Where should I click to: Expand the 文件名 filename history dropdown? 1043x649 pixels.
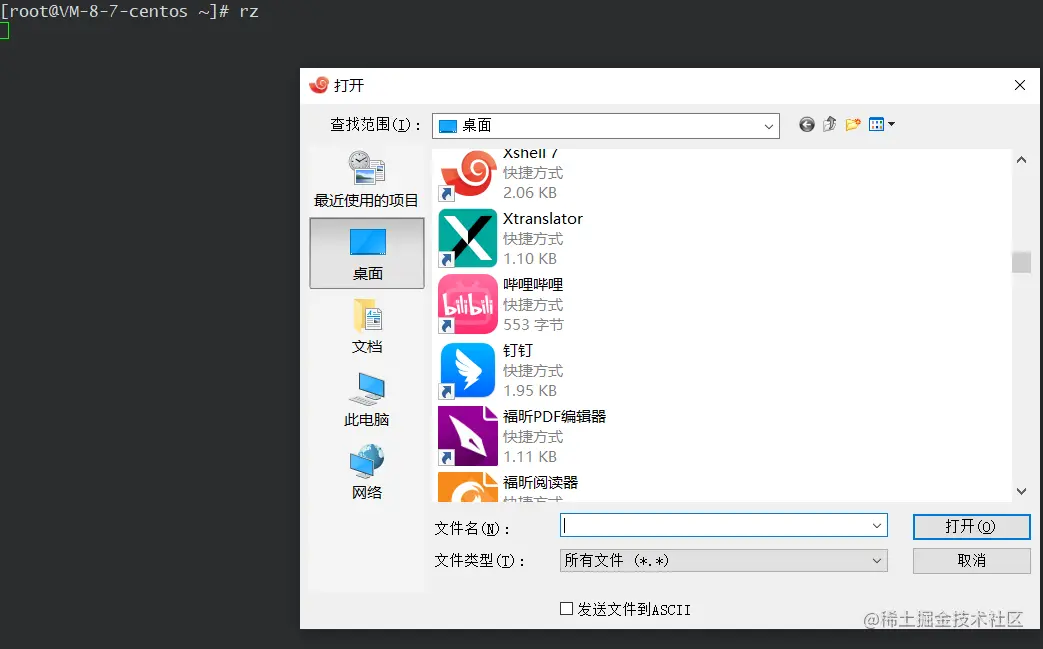877,526
